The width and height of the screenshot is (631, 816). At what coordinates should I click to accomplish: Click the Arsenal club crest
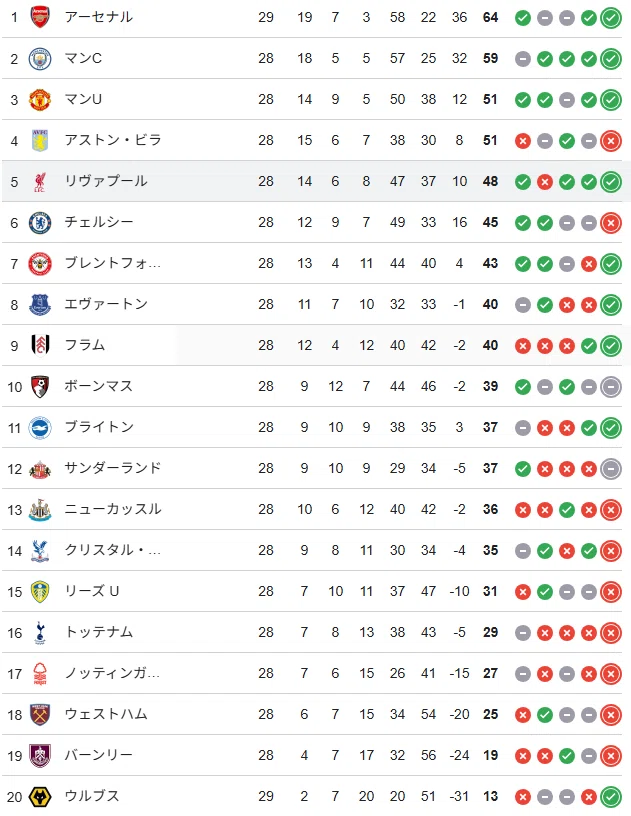point(40,17)
